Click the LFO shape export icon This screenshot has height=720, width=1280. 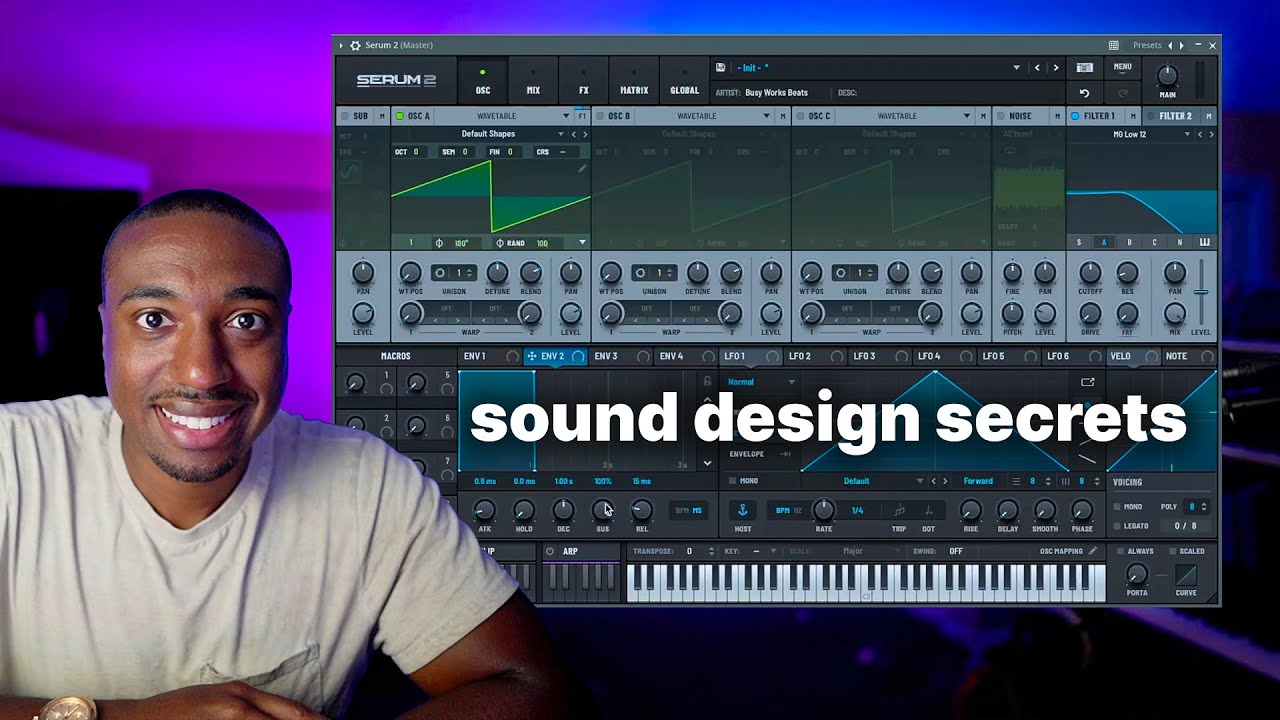(1088, 382)
